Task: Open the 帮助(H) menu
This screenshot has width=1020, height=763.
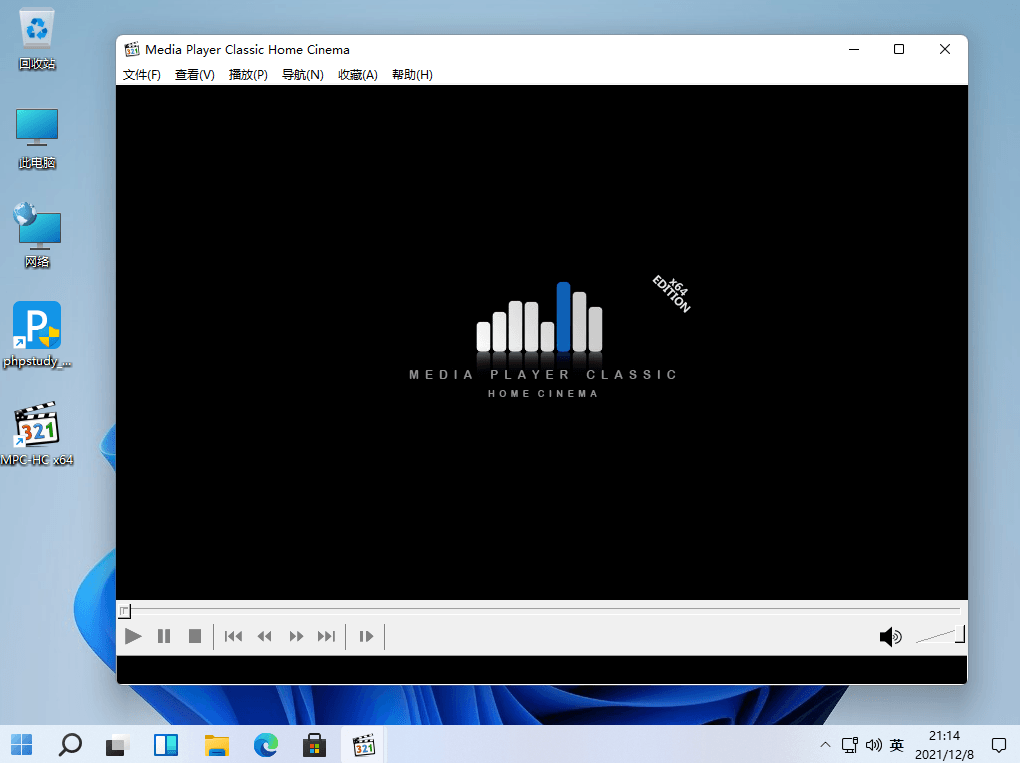Action: tap(412, 75)
